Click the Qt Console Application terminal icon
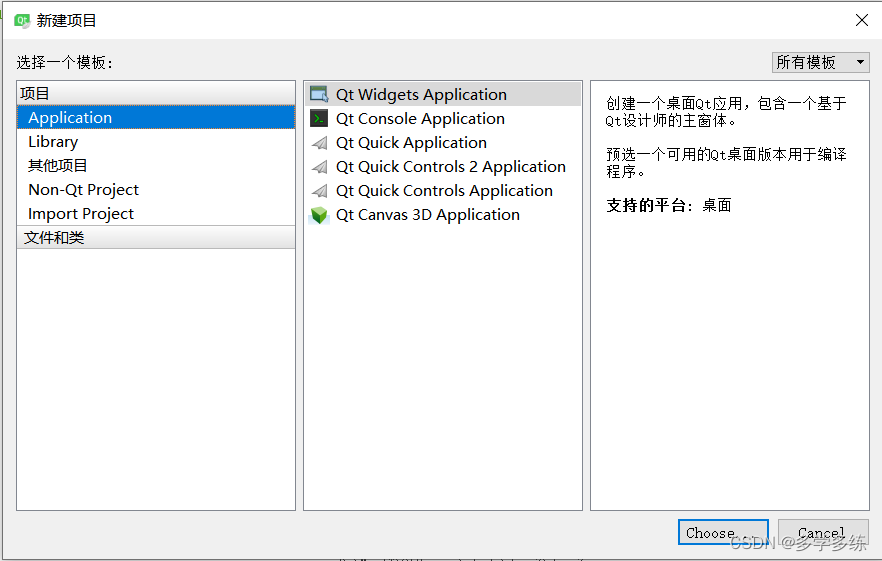Viewport: 882px width, 561px height. tap(319, 118)
